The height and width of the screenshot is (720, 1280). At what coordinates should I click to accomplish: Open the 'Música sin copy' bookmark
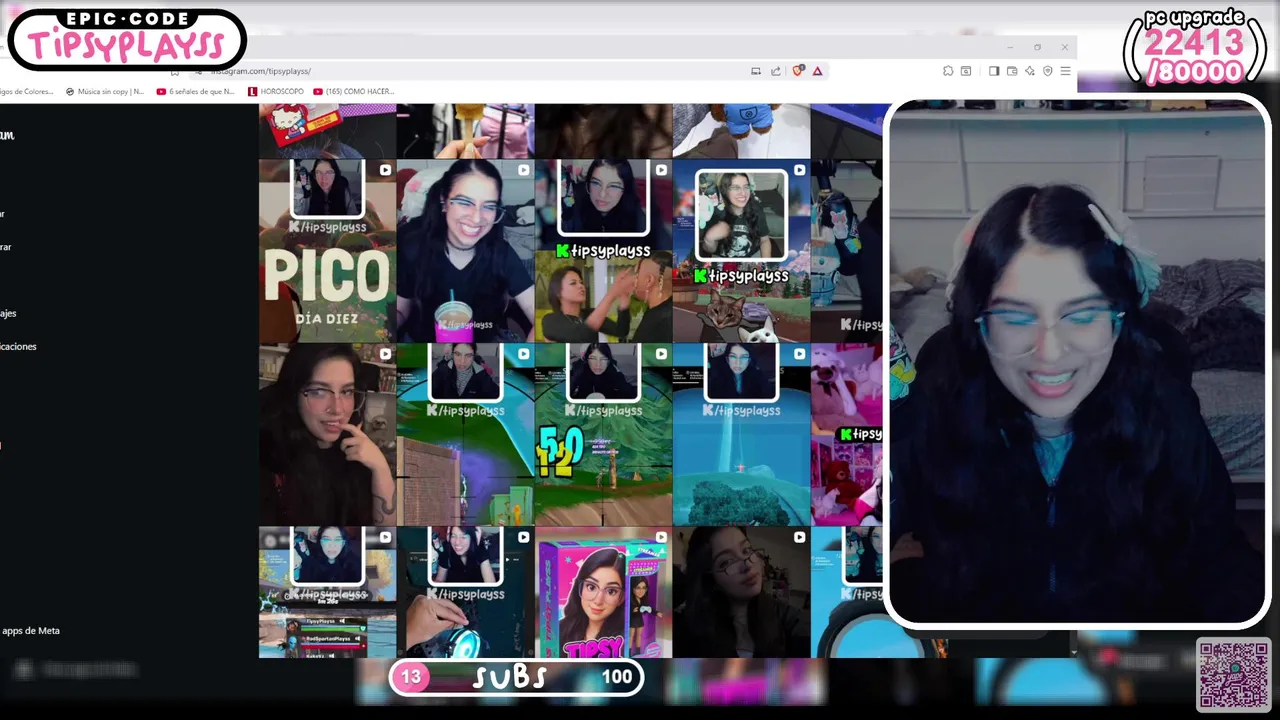pyautogui.click(x=105, y=91)
